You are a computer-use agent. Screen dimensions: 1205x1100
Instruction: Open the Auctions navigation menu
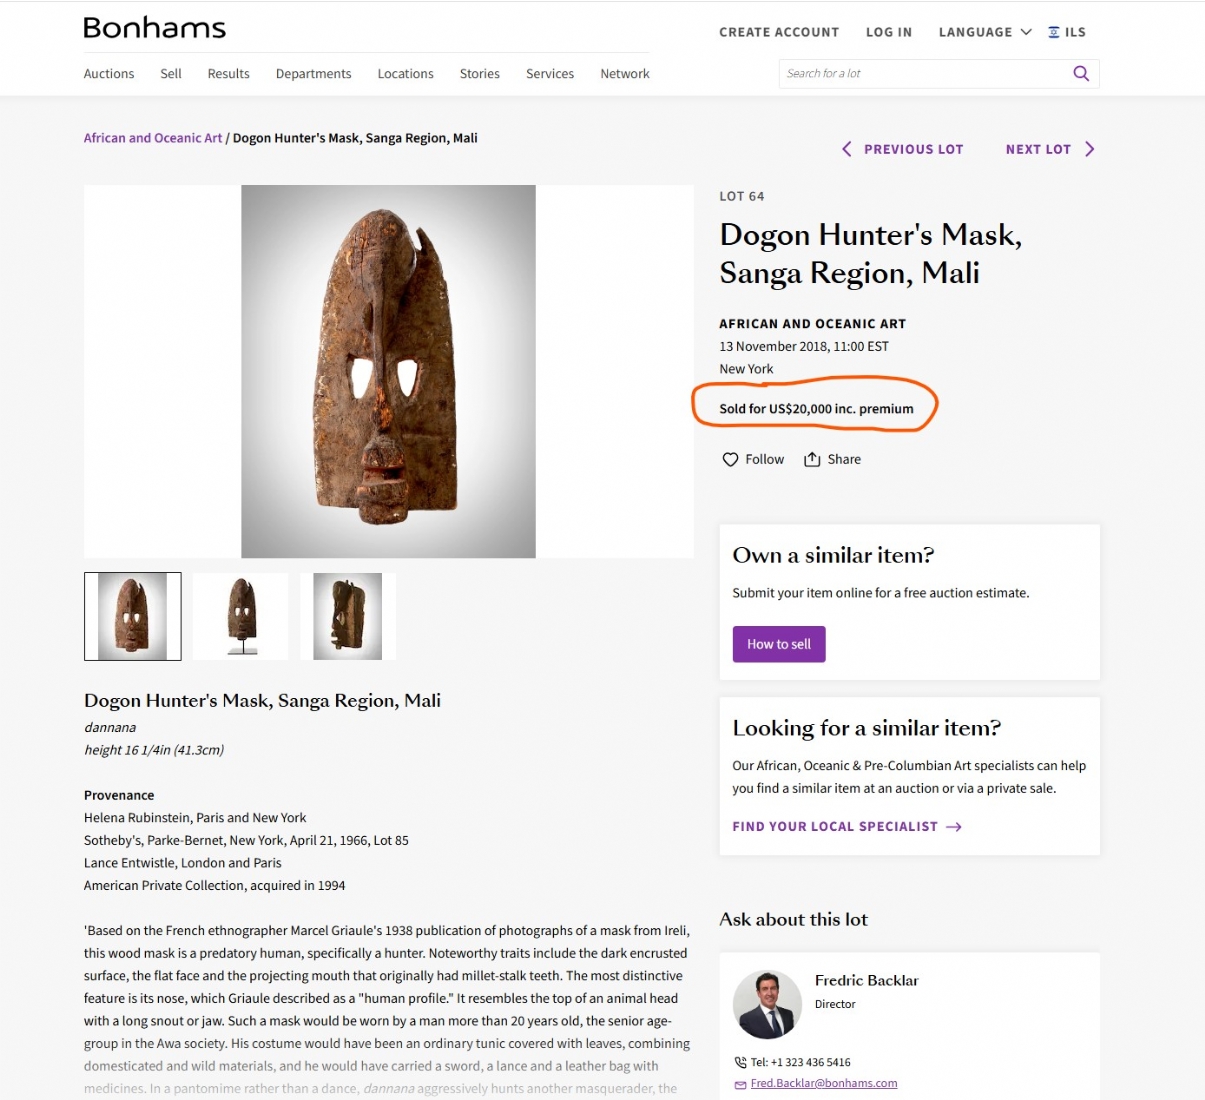109,74
